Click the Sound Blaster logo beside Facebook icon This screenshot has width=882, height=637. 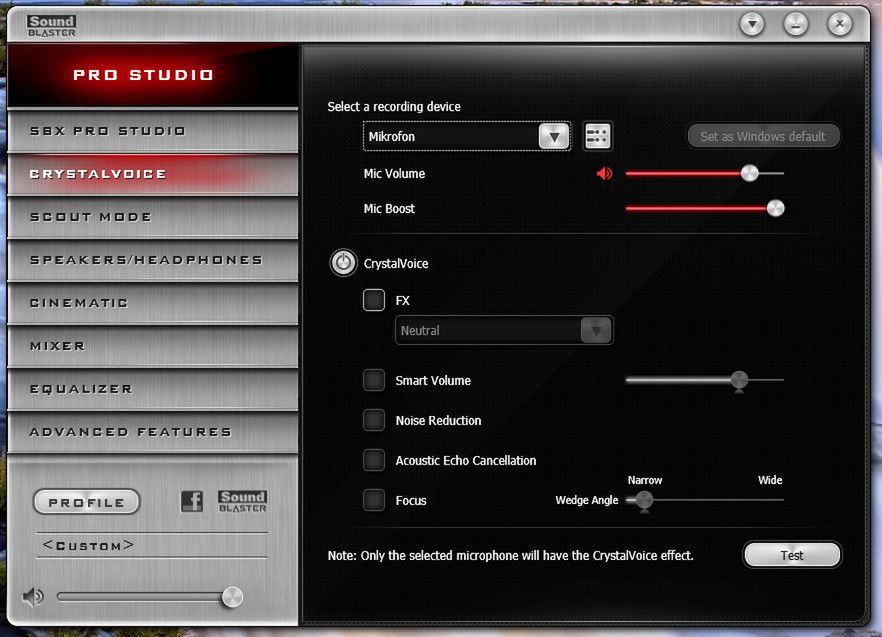coord(242,501)
